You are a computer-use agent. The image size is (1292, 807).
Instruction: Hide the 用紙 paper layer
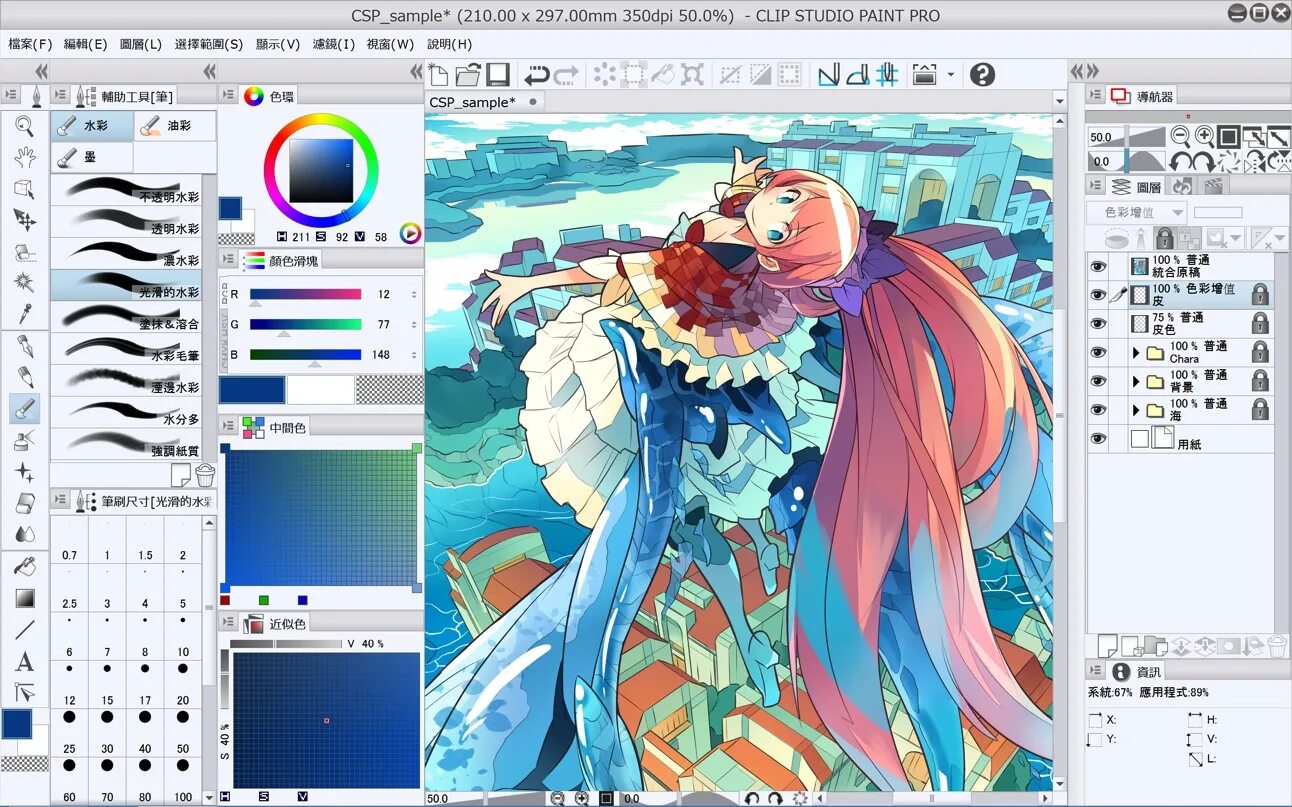[x=1098, y=438]
